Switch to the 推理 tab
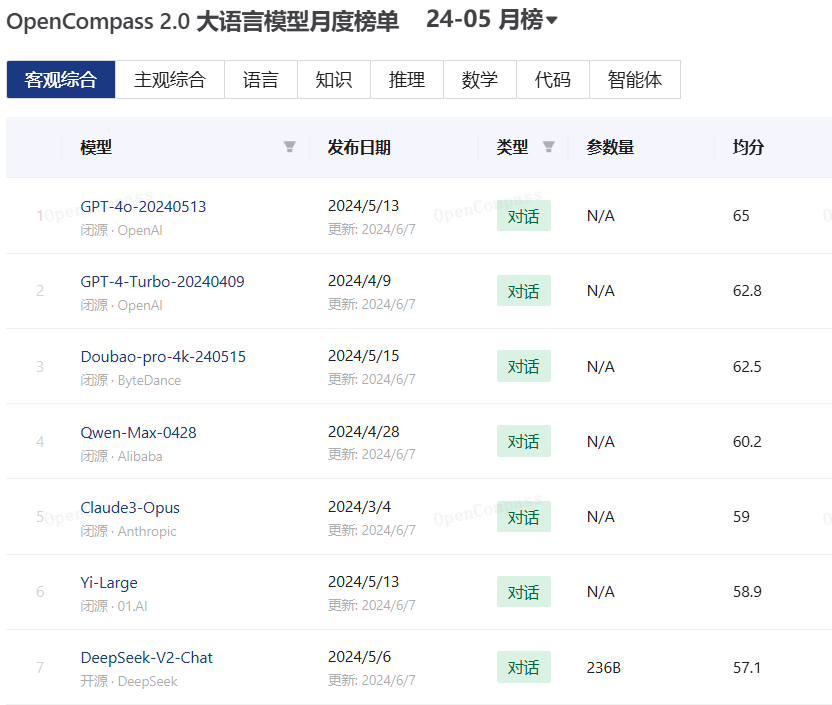832x705 pixels. [407, 80]
